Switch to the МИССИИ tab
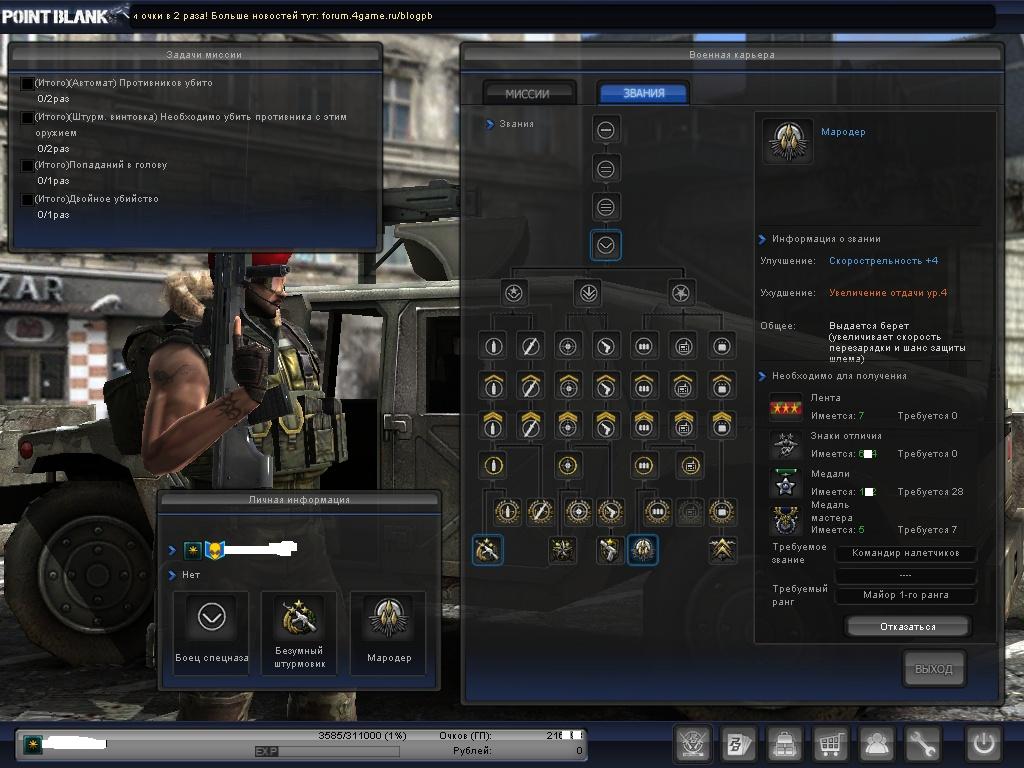Screen dimensions: 1024x768 (528, 93)
